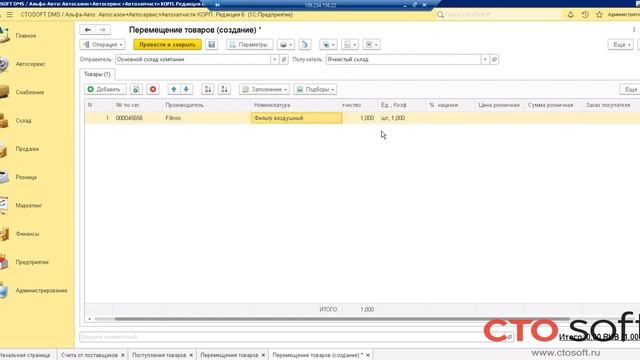Viewport: 640px width, 360px height.
Task: Open the link for Отправитель warehouse
Action: tap(284, 60)
